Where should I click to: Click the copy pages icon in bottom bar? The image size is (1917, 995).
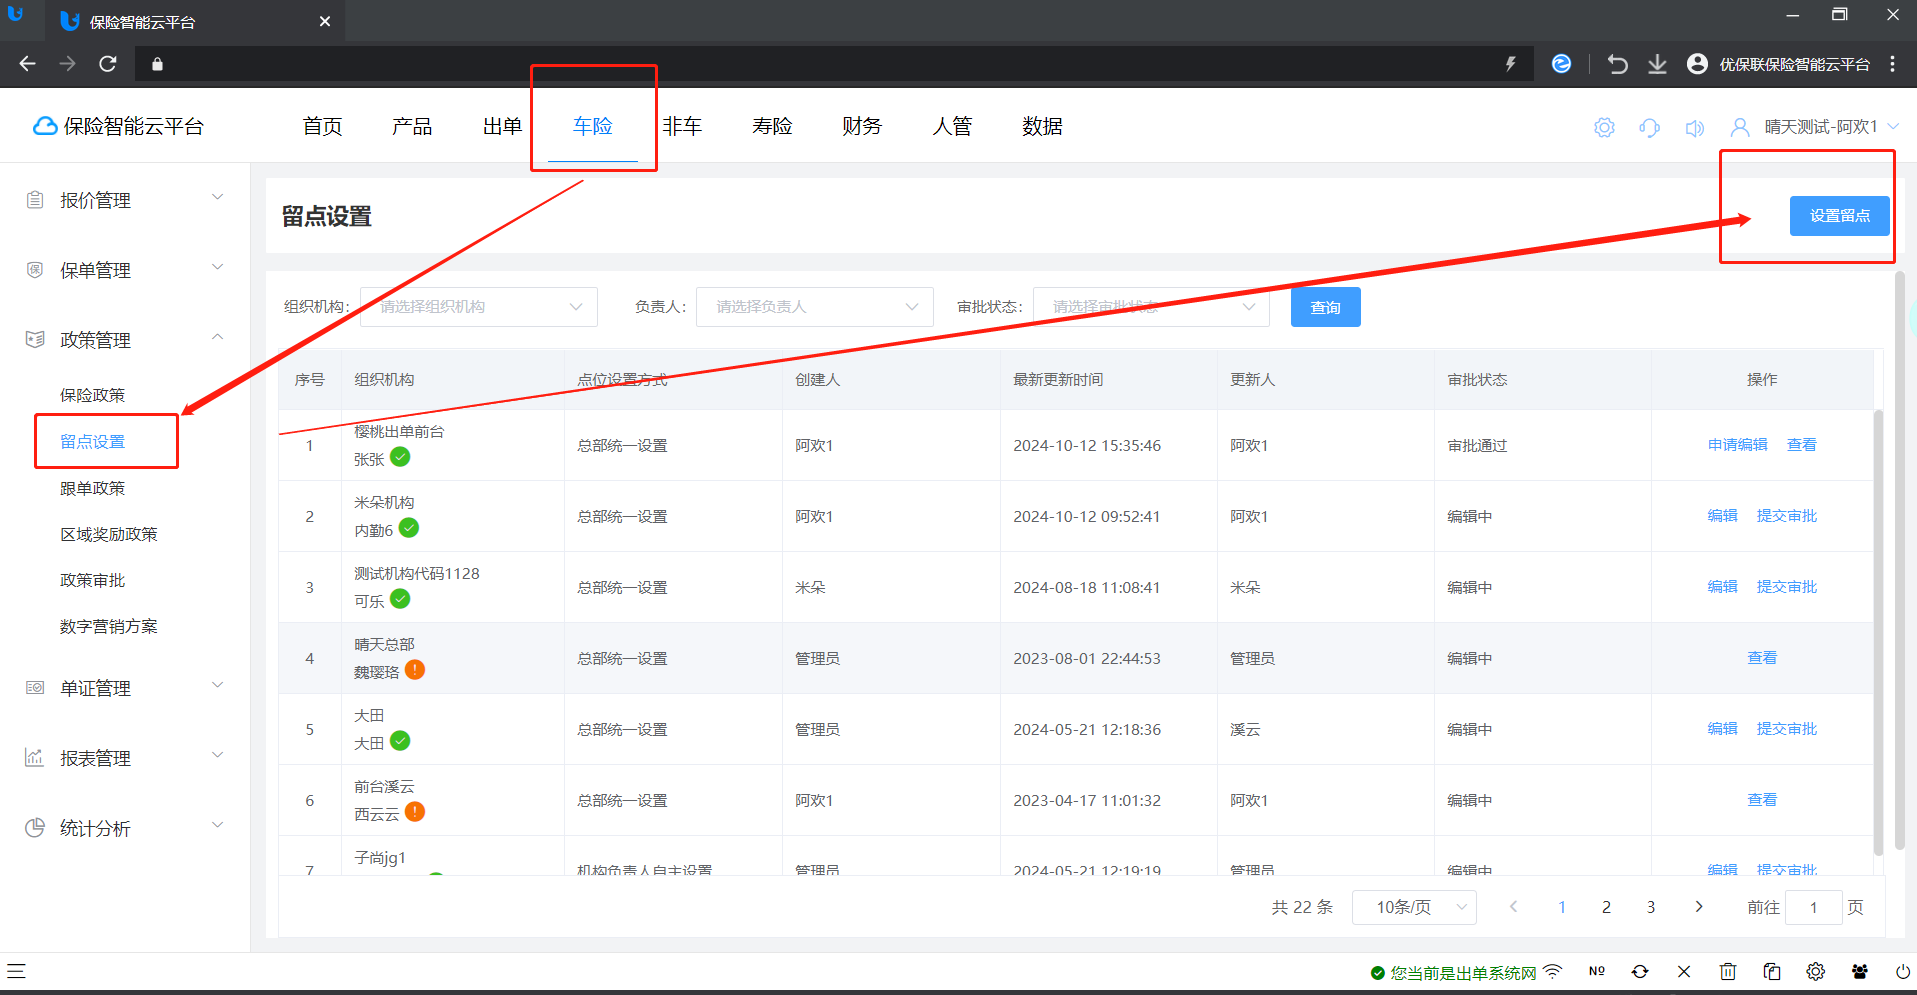(x=1772, y=971)
